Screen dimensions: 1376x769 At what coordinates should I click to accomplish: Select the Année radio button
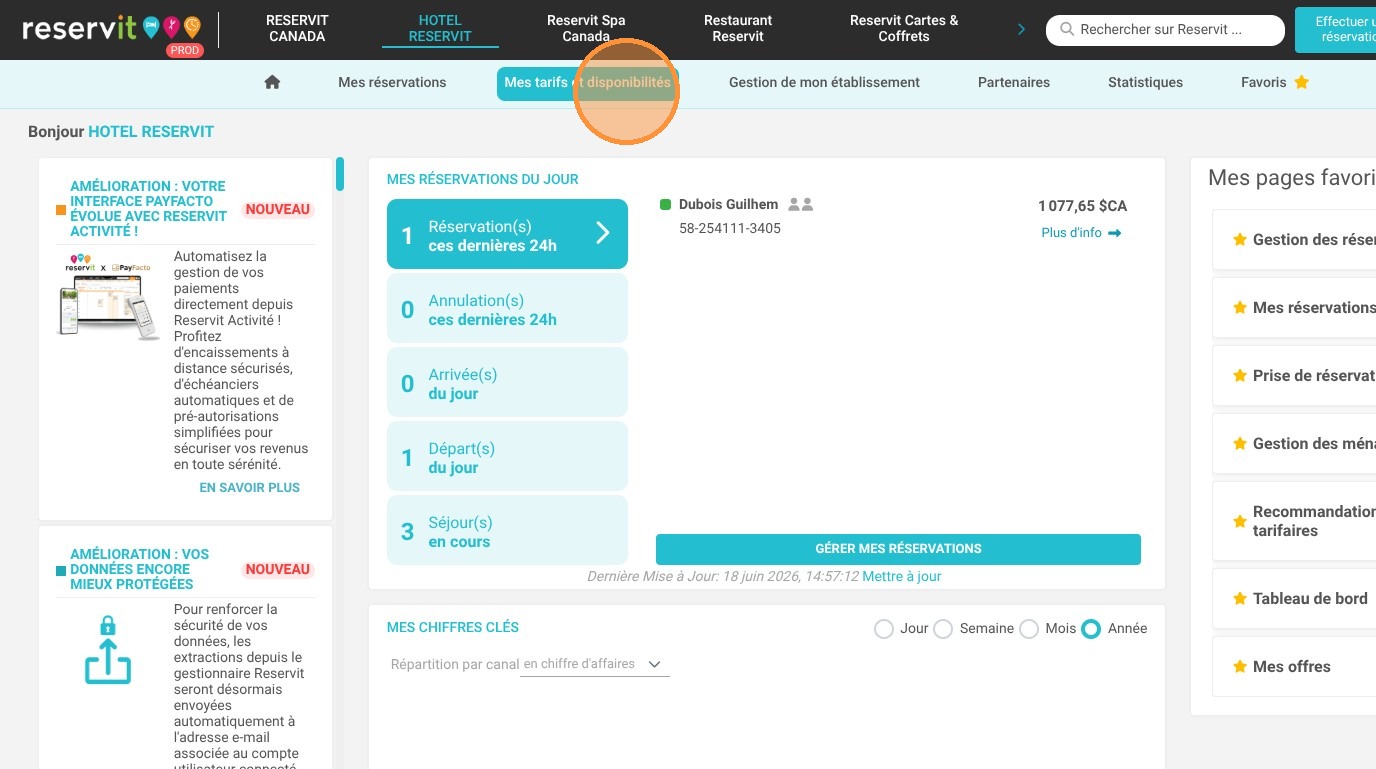[x=1091, y=629]
